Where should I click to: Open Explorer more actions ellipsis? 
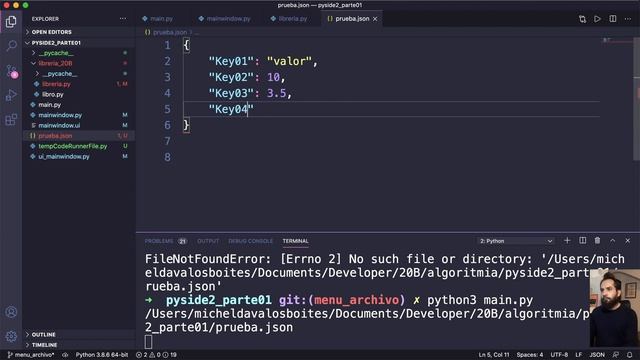tap(123, 19)
